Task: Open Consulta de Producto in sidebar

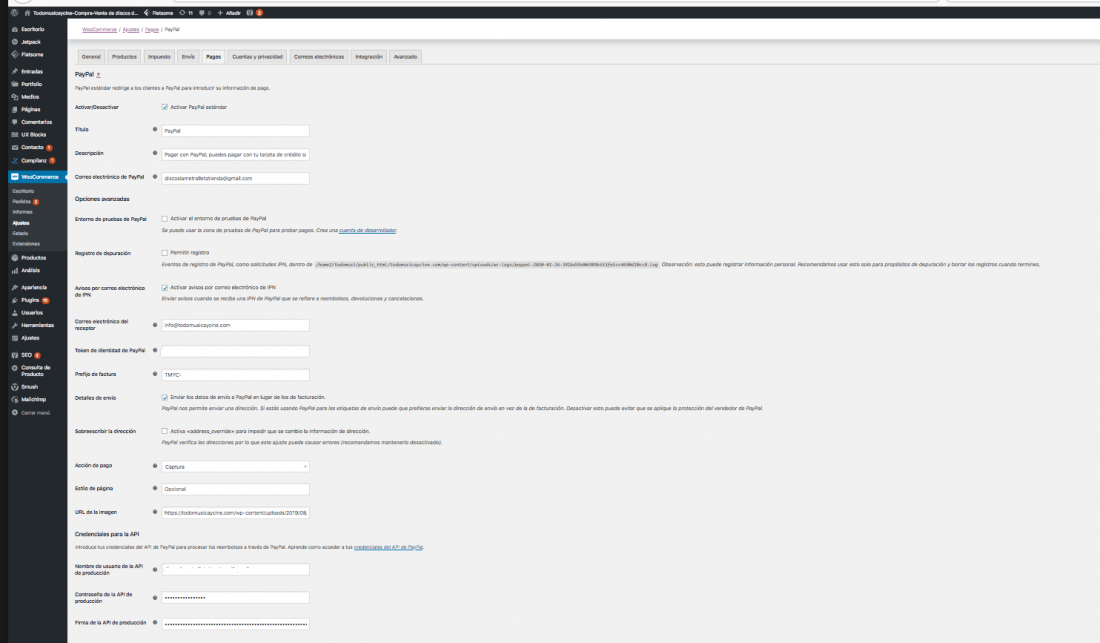Action: click(35, 371)
